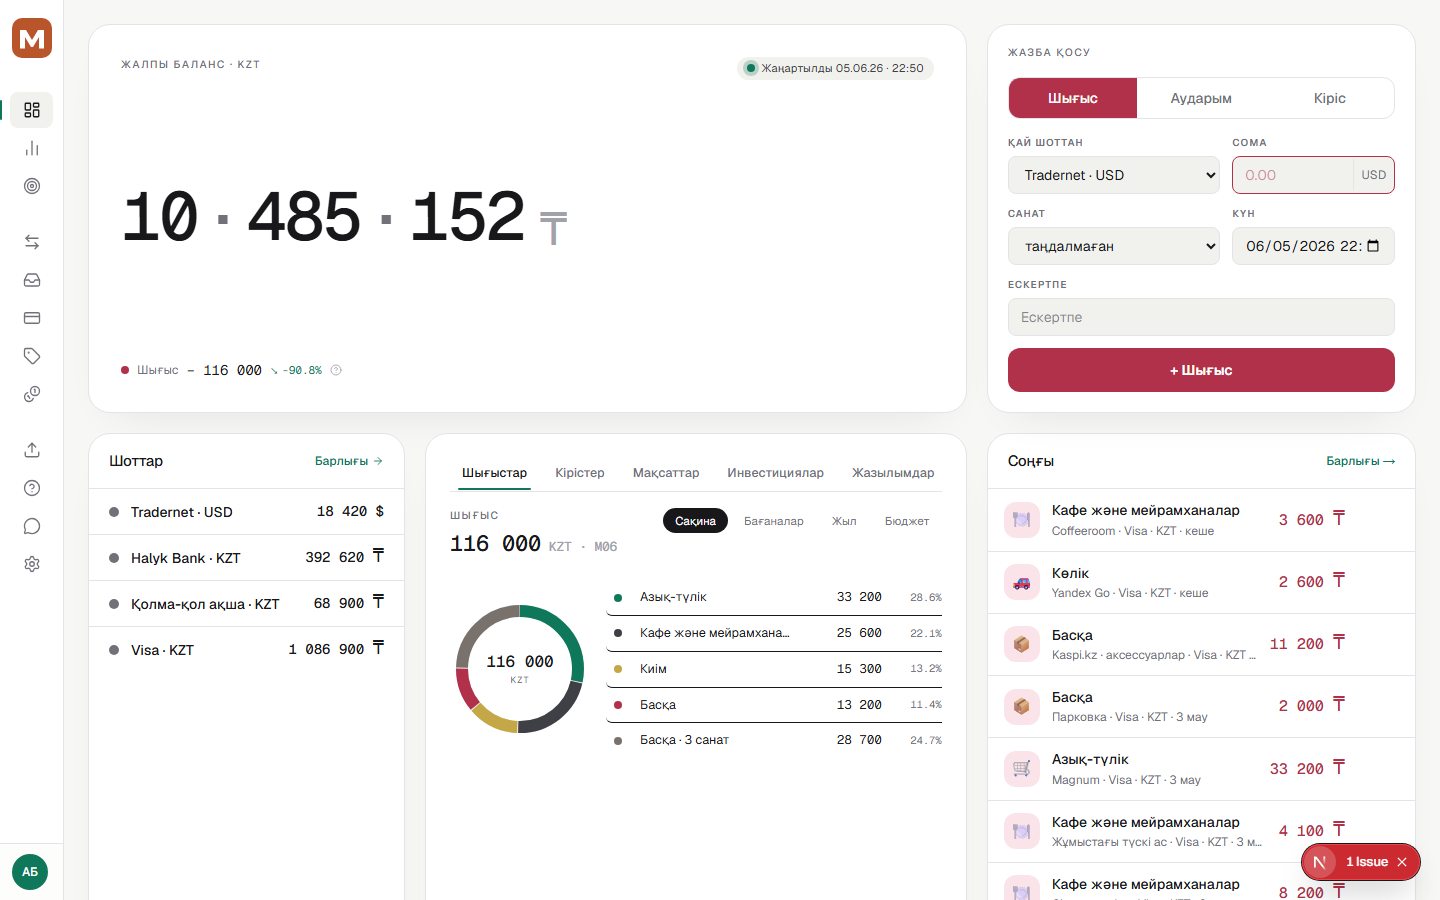1440x900 pixels.
Task: Click the + Шығыс submit button
Action: coord(1201,370)
